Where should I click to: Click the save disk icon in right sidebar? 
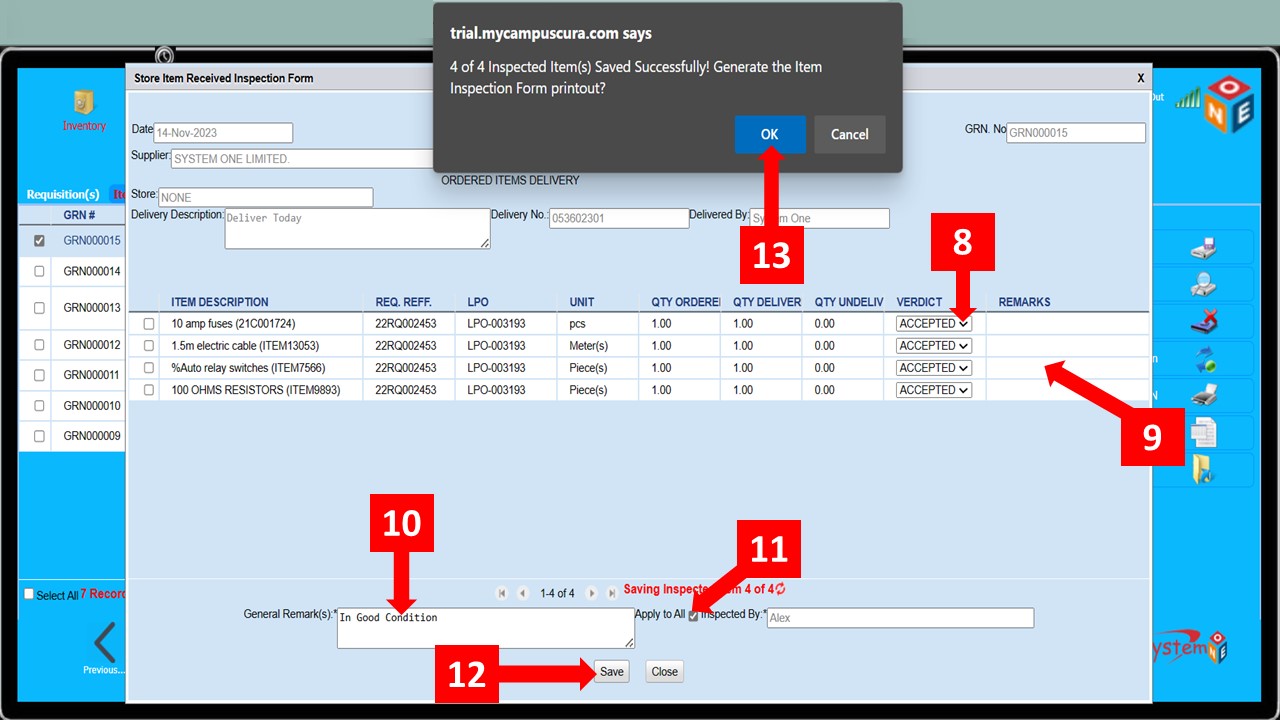1203,248
